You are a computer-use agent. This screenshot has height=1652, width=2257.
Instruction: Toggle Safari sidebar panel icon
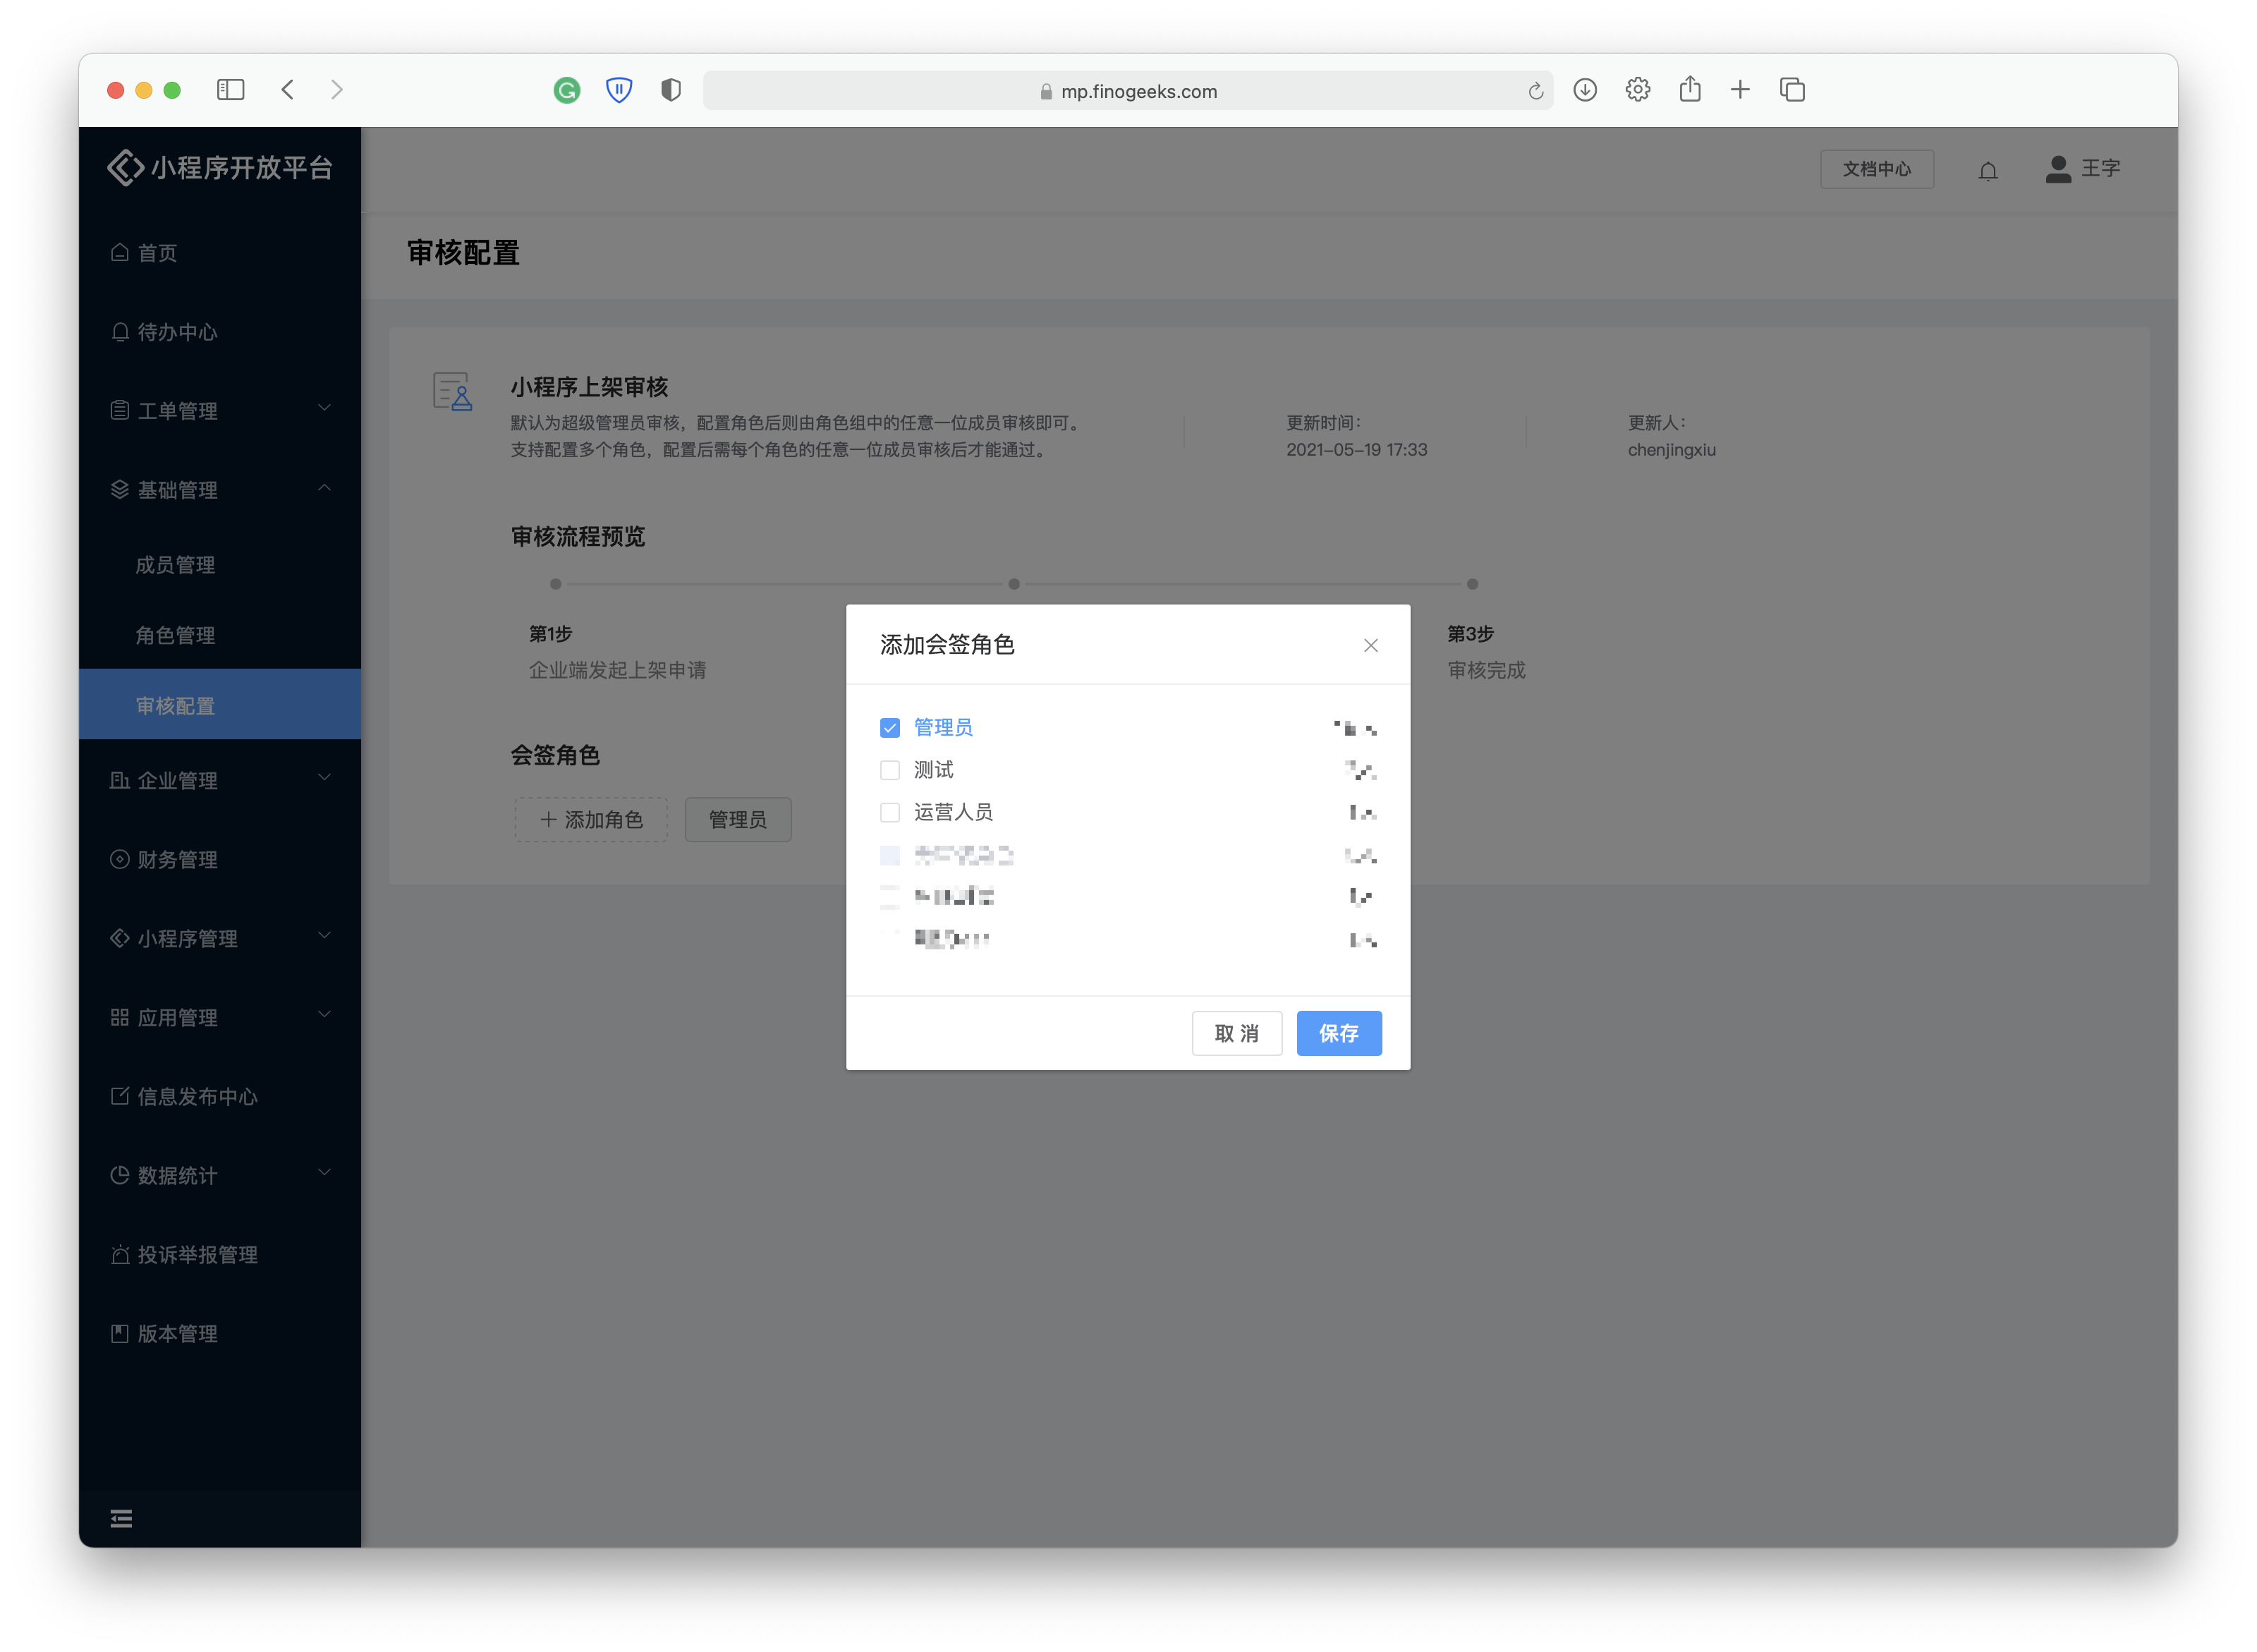pyautogui.click(x=230, y=90)
